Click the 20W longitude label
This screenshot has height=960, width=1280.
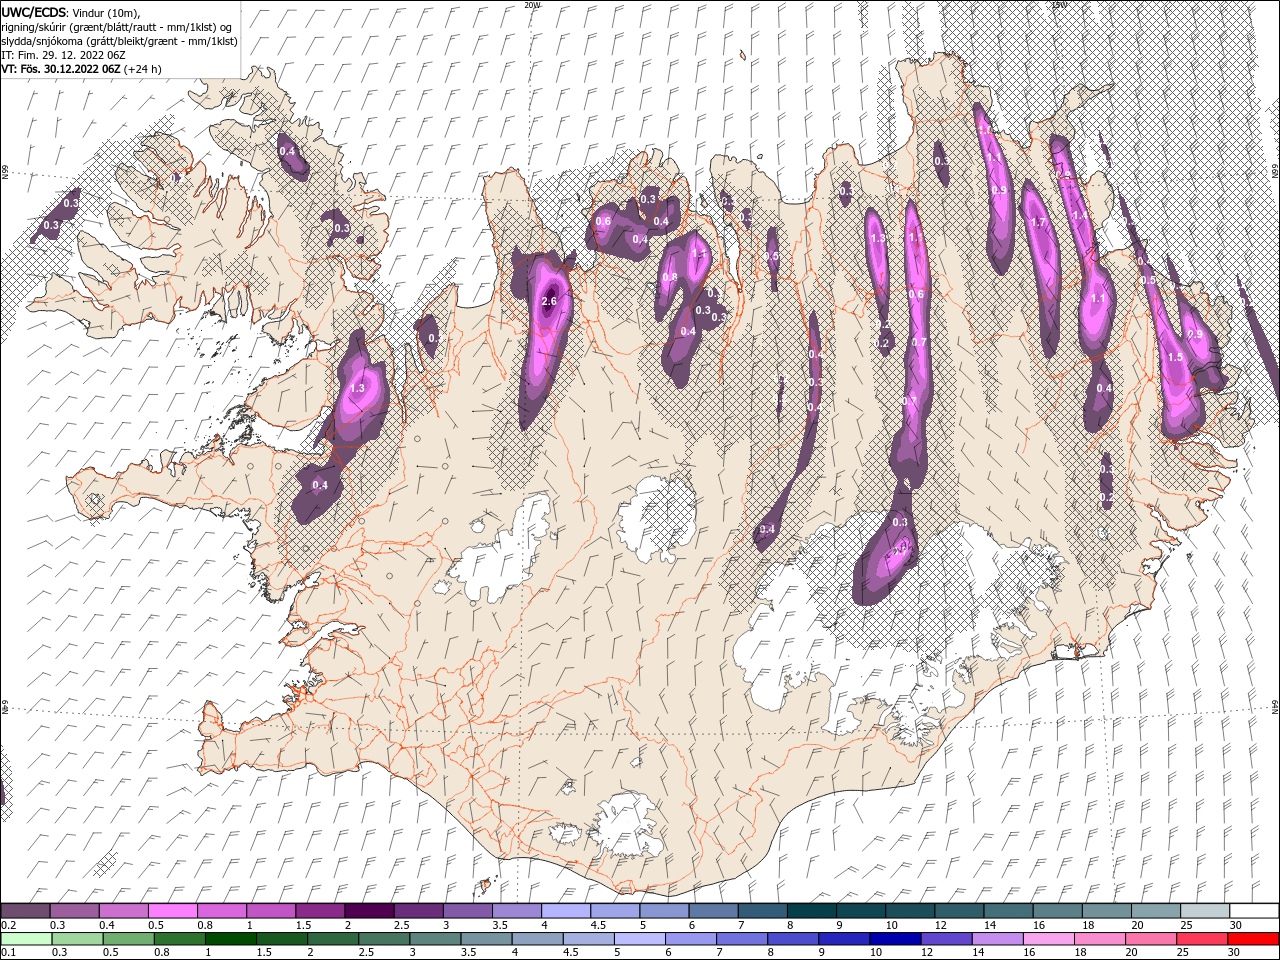(x=532, y=5)
